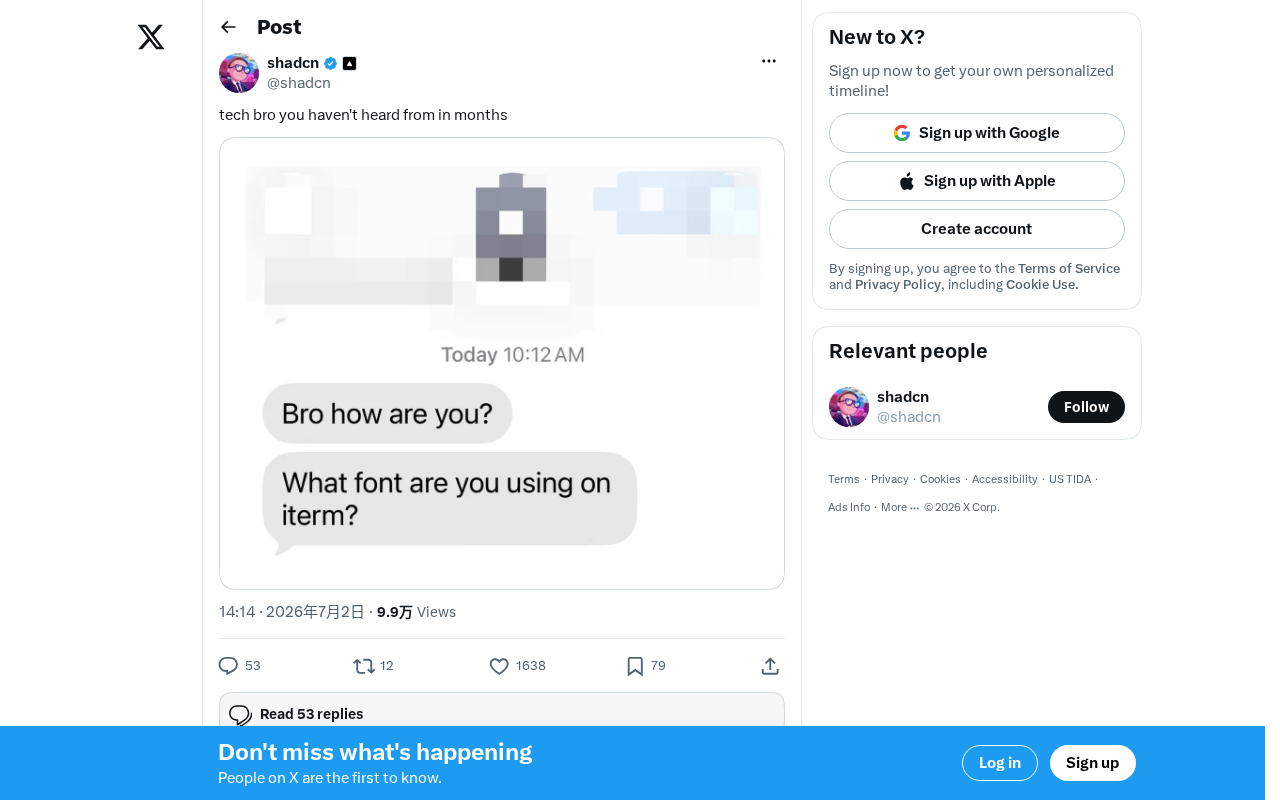This screenshot has width=1280, height=800.
Task: Click the affiliate badge next to shadcn
Action: coord(349,63)
